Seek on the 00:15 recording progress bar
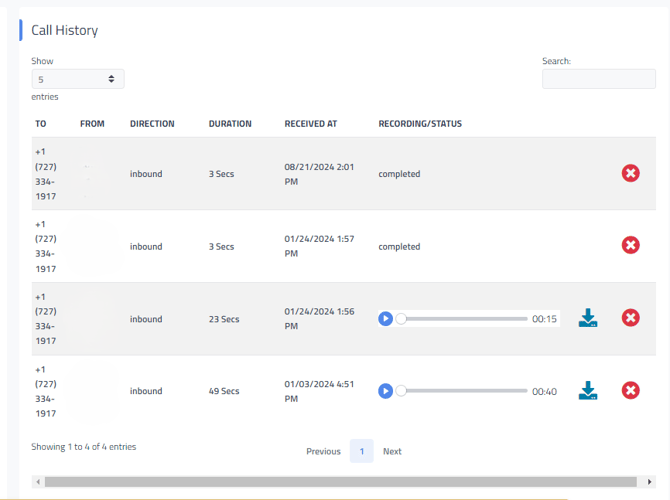670x500 pixels. pos(463,319)
